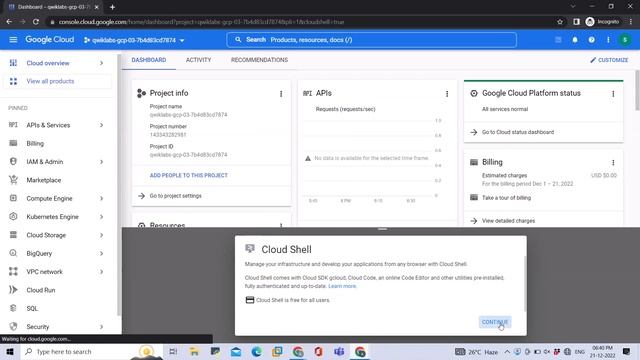Expand the IAM & Admin submenu arrow

(101, 162)
